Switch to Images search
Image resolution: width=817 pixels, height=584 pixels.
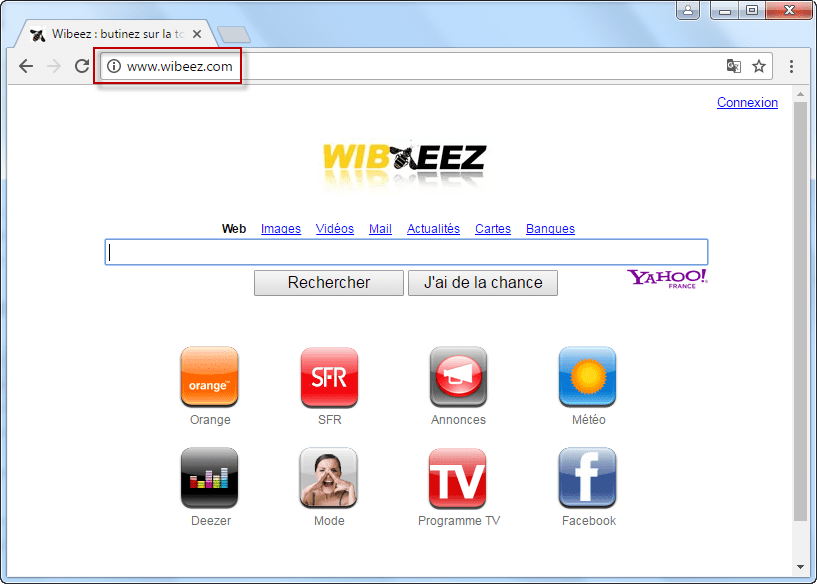[x=281, y=229]
